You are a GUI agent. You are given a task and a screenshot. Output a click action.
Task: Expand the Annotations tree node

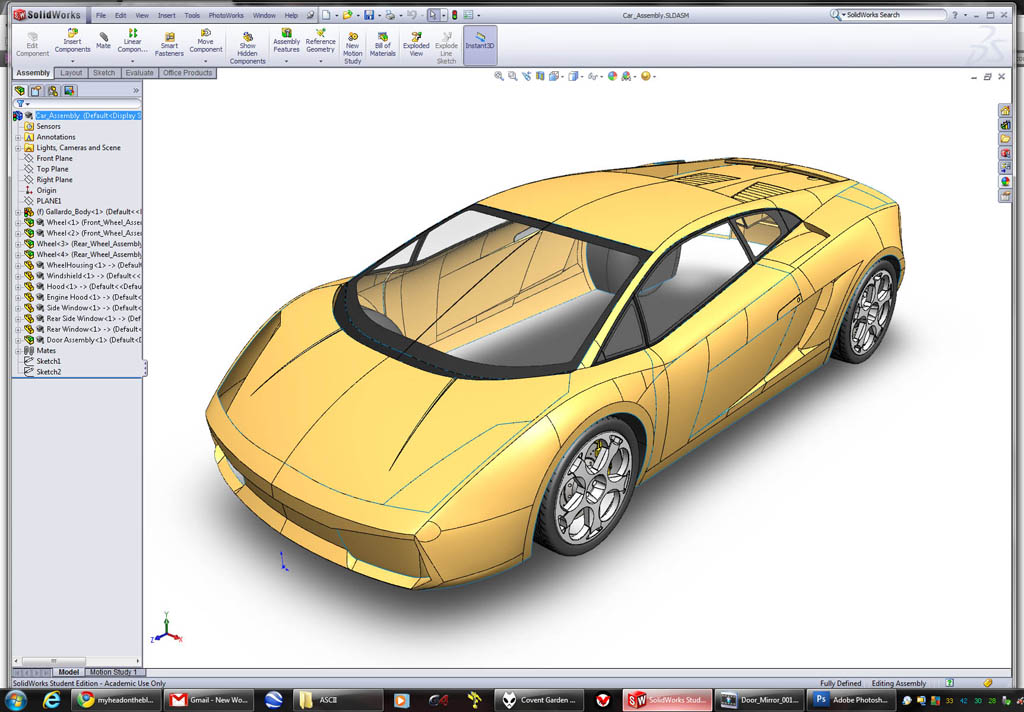tap(18, 137)
